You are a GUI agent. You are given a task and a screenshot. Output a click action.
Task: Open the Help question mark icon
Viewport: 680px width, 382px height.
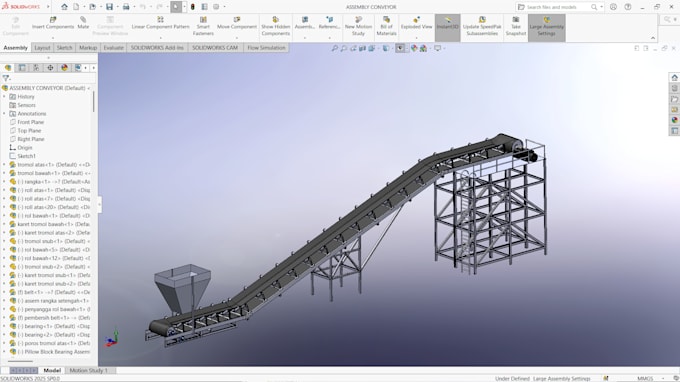coord(628,7)
